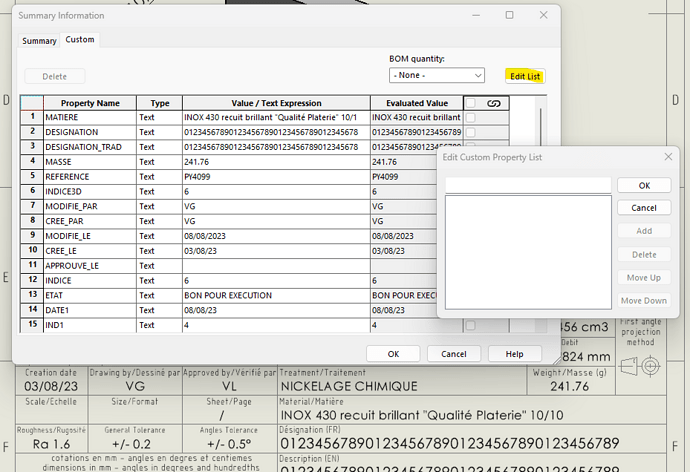Click the Move Down button
This screenshot has height=472, width=690.
tap(644, 300)
